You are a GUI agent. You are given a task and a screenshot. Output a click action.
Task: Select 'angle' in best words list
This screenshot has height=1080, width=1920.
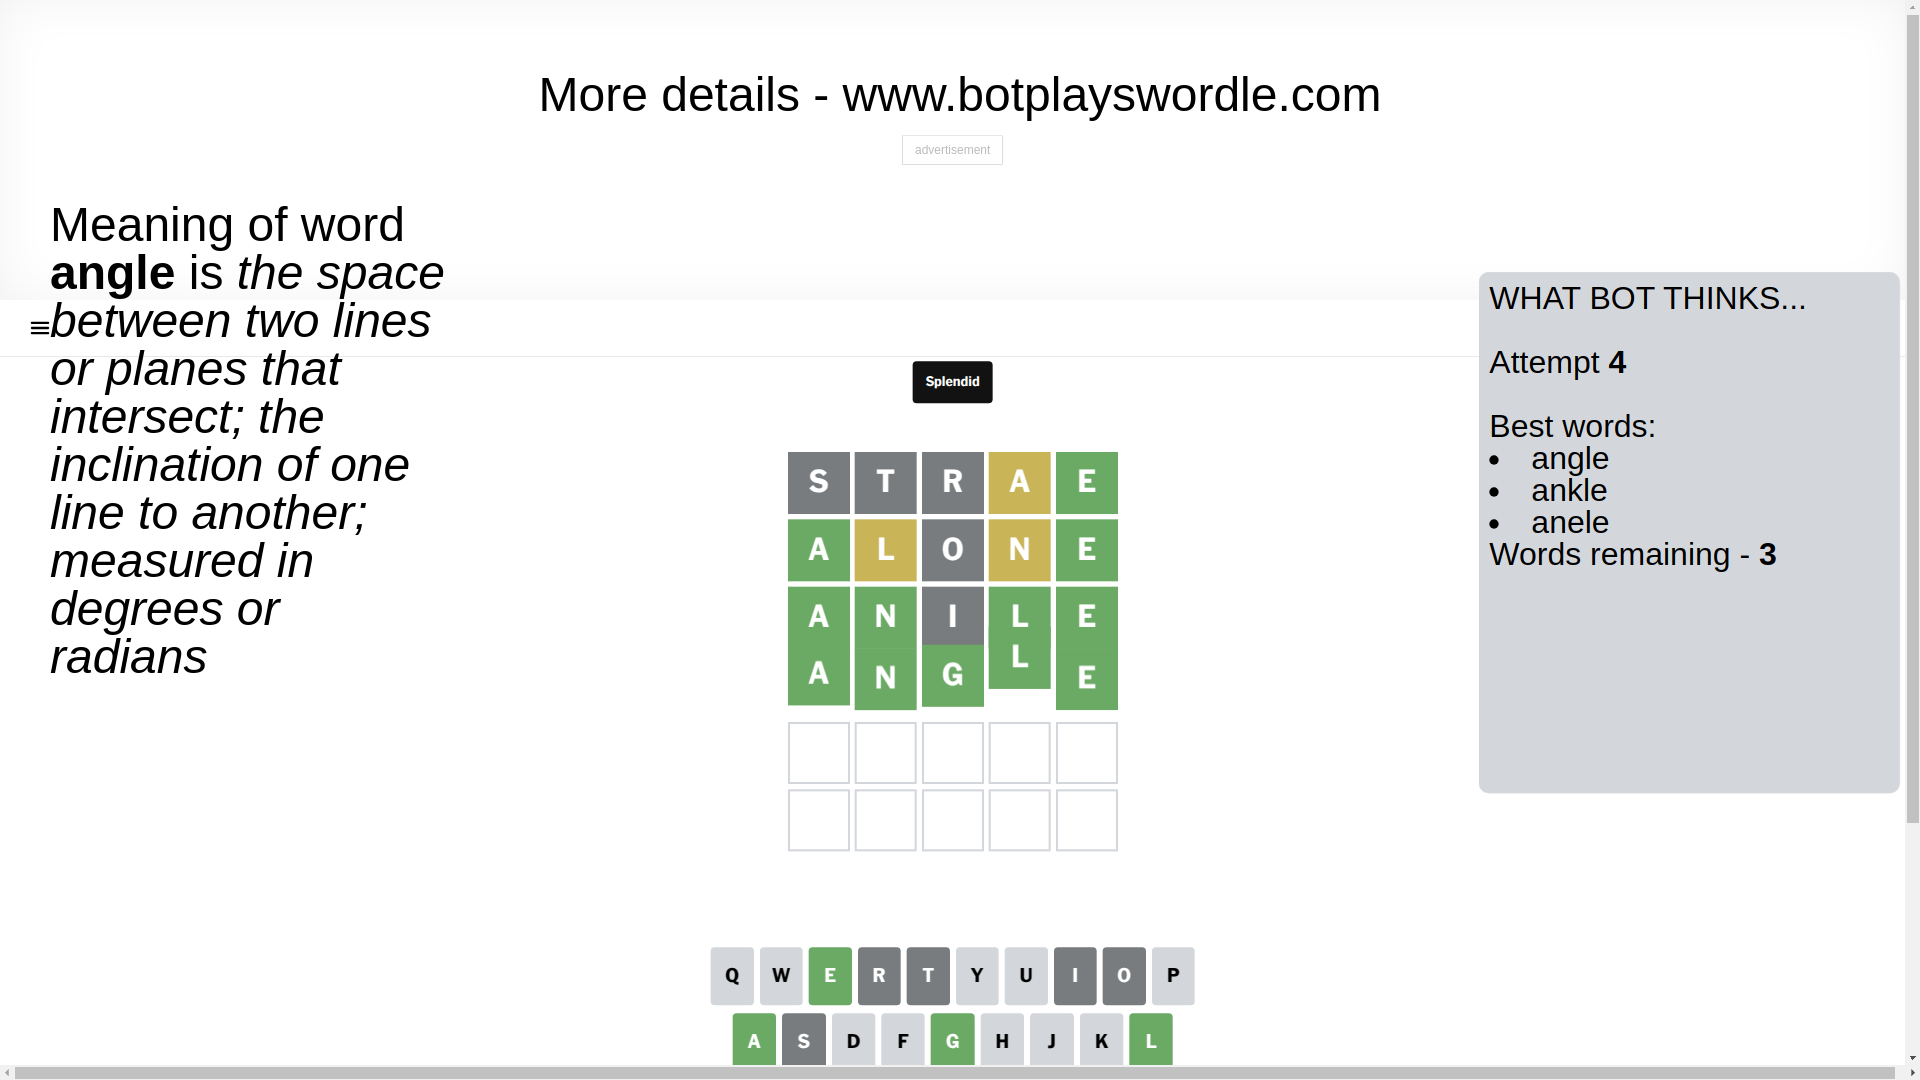click(1570, 459)
